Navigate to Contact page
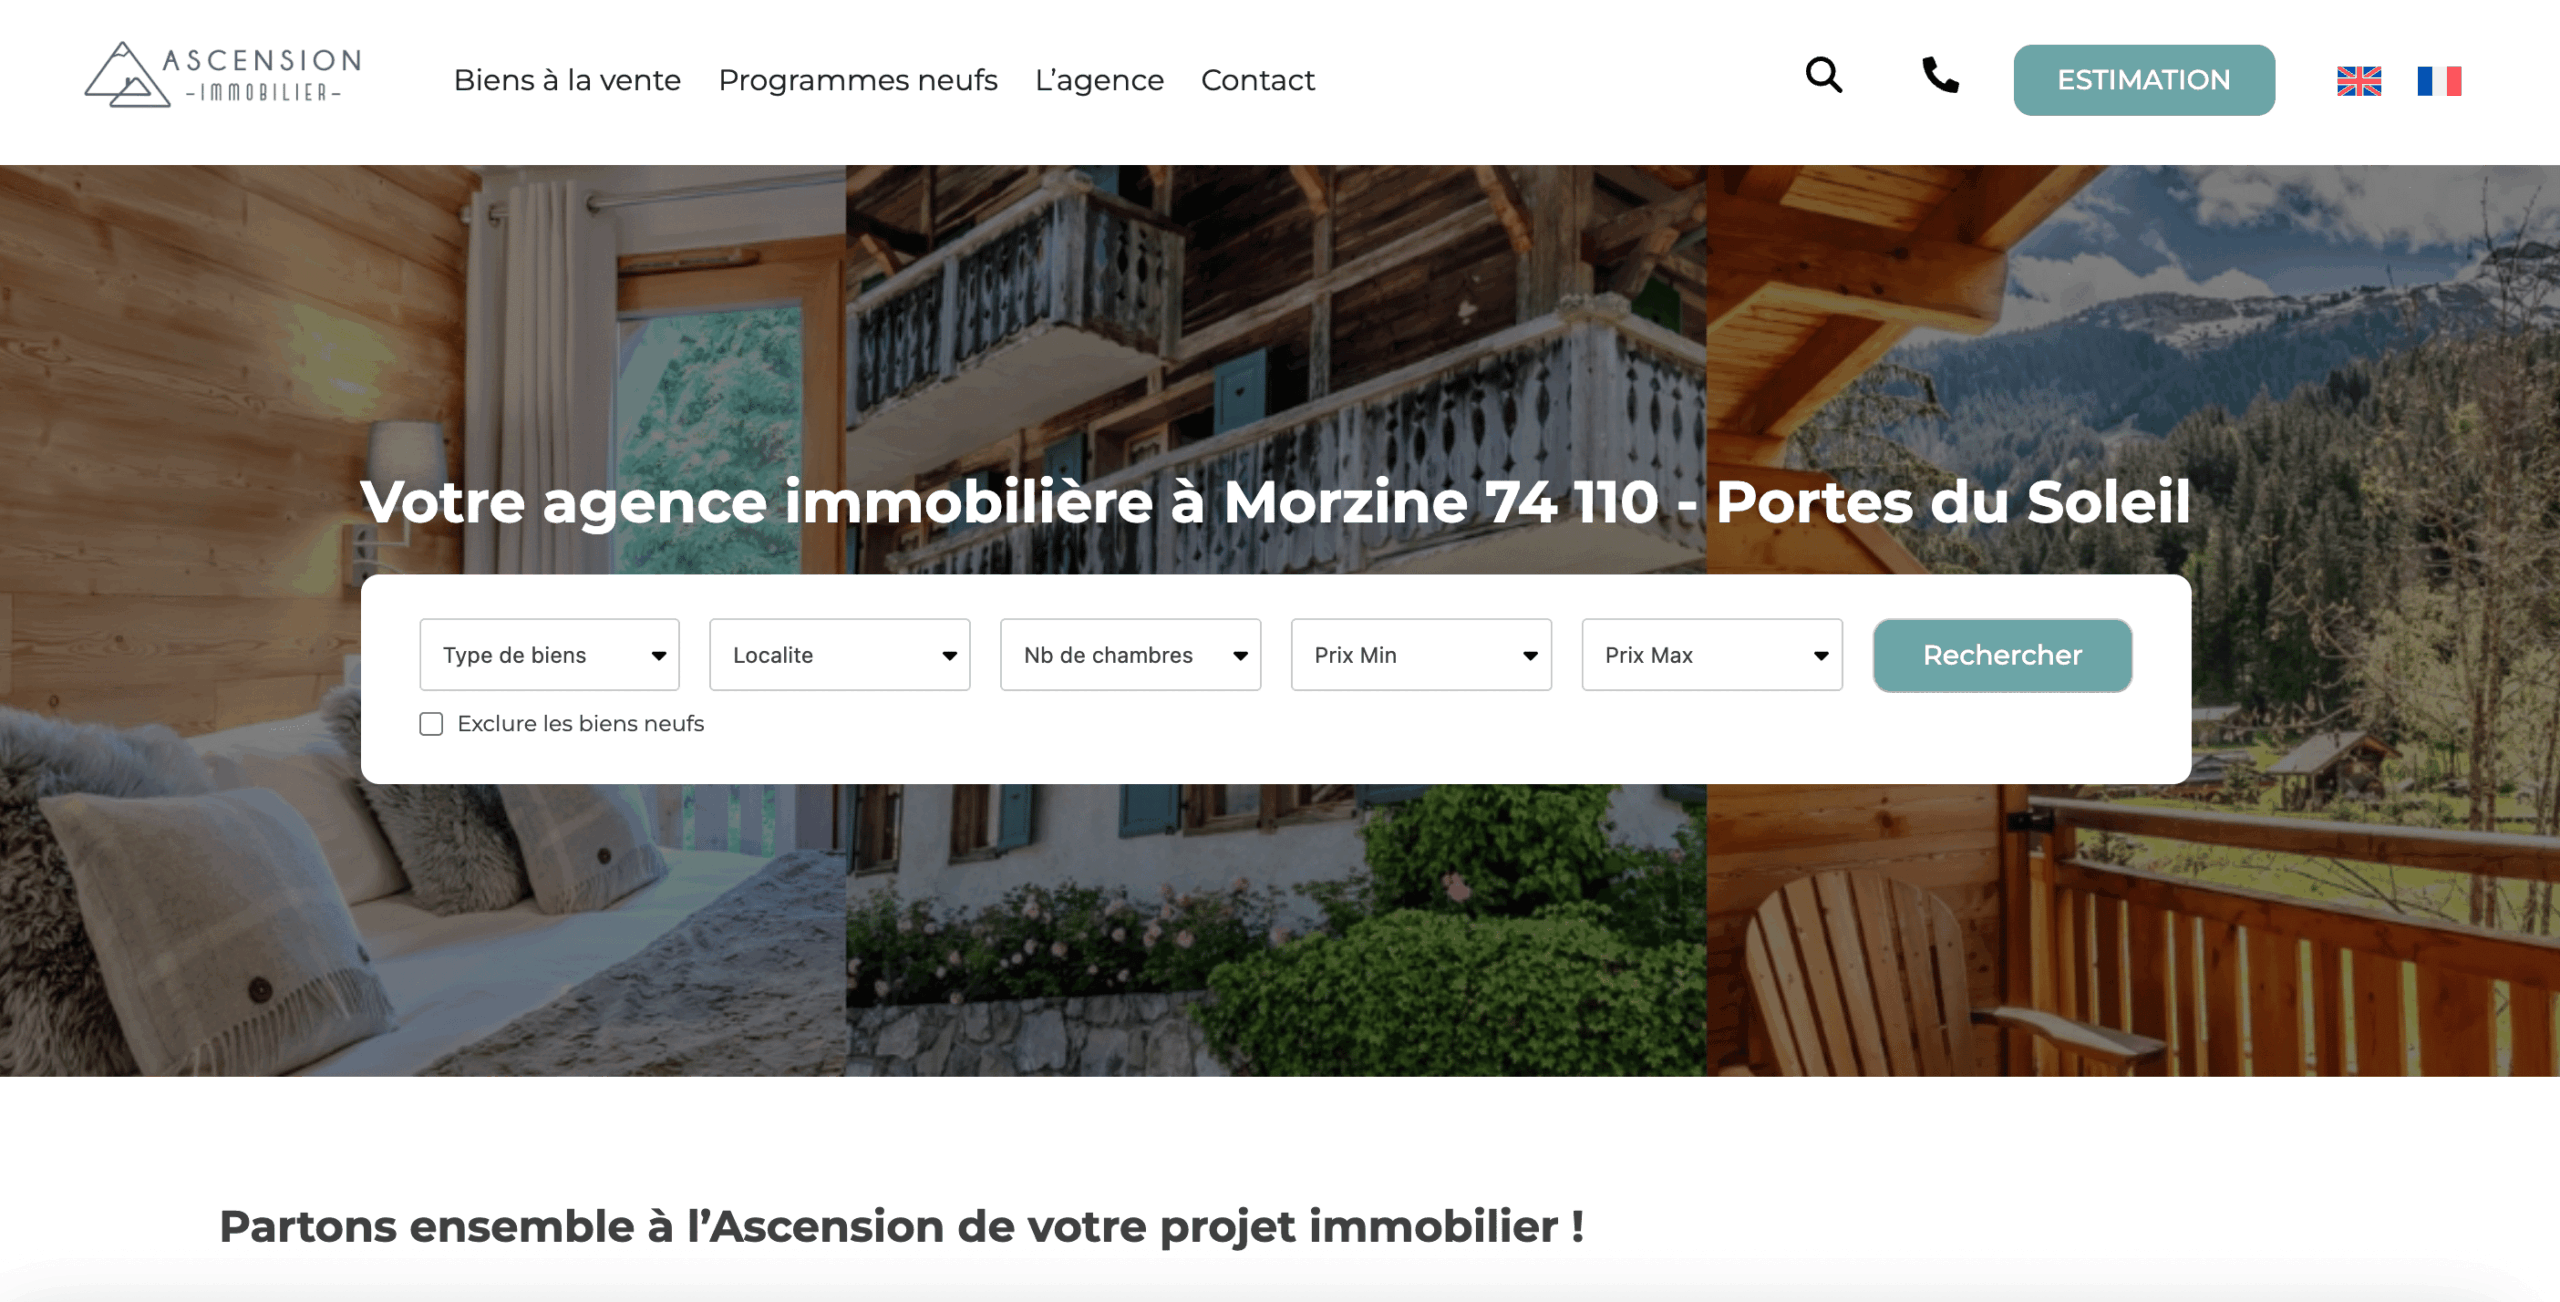 1257,80
